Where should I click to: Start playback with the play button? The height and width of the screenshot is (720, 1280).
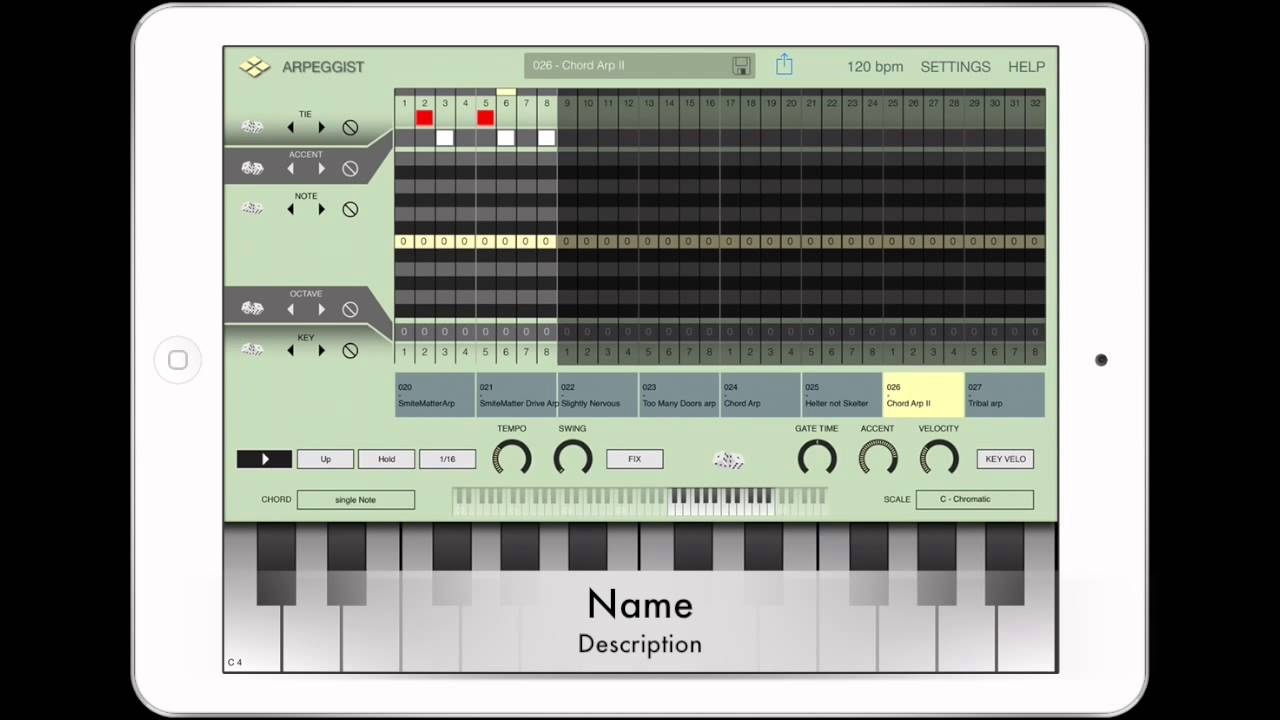click(265, 459)
